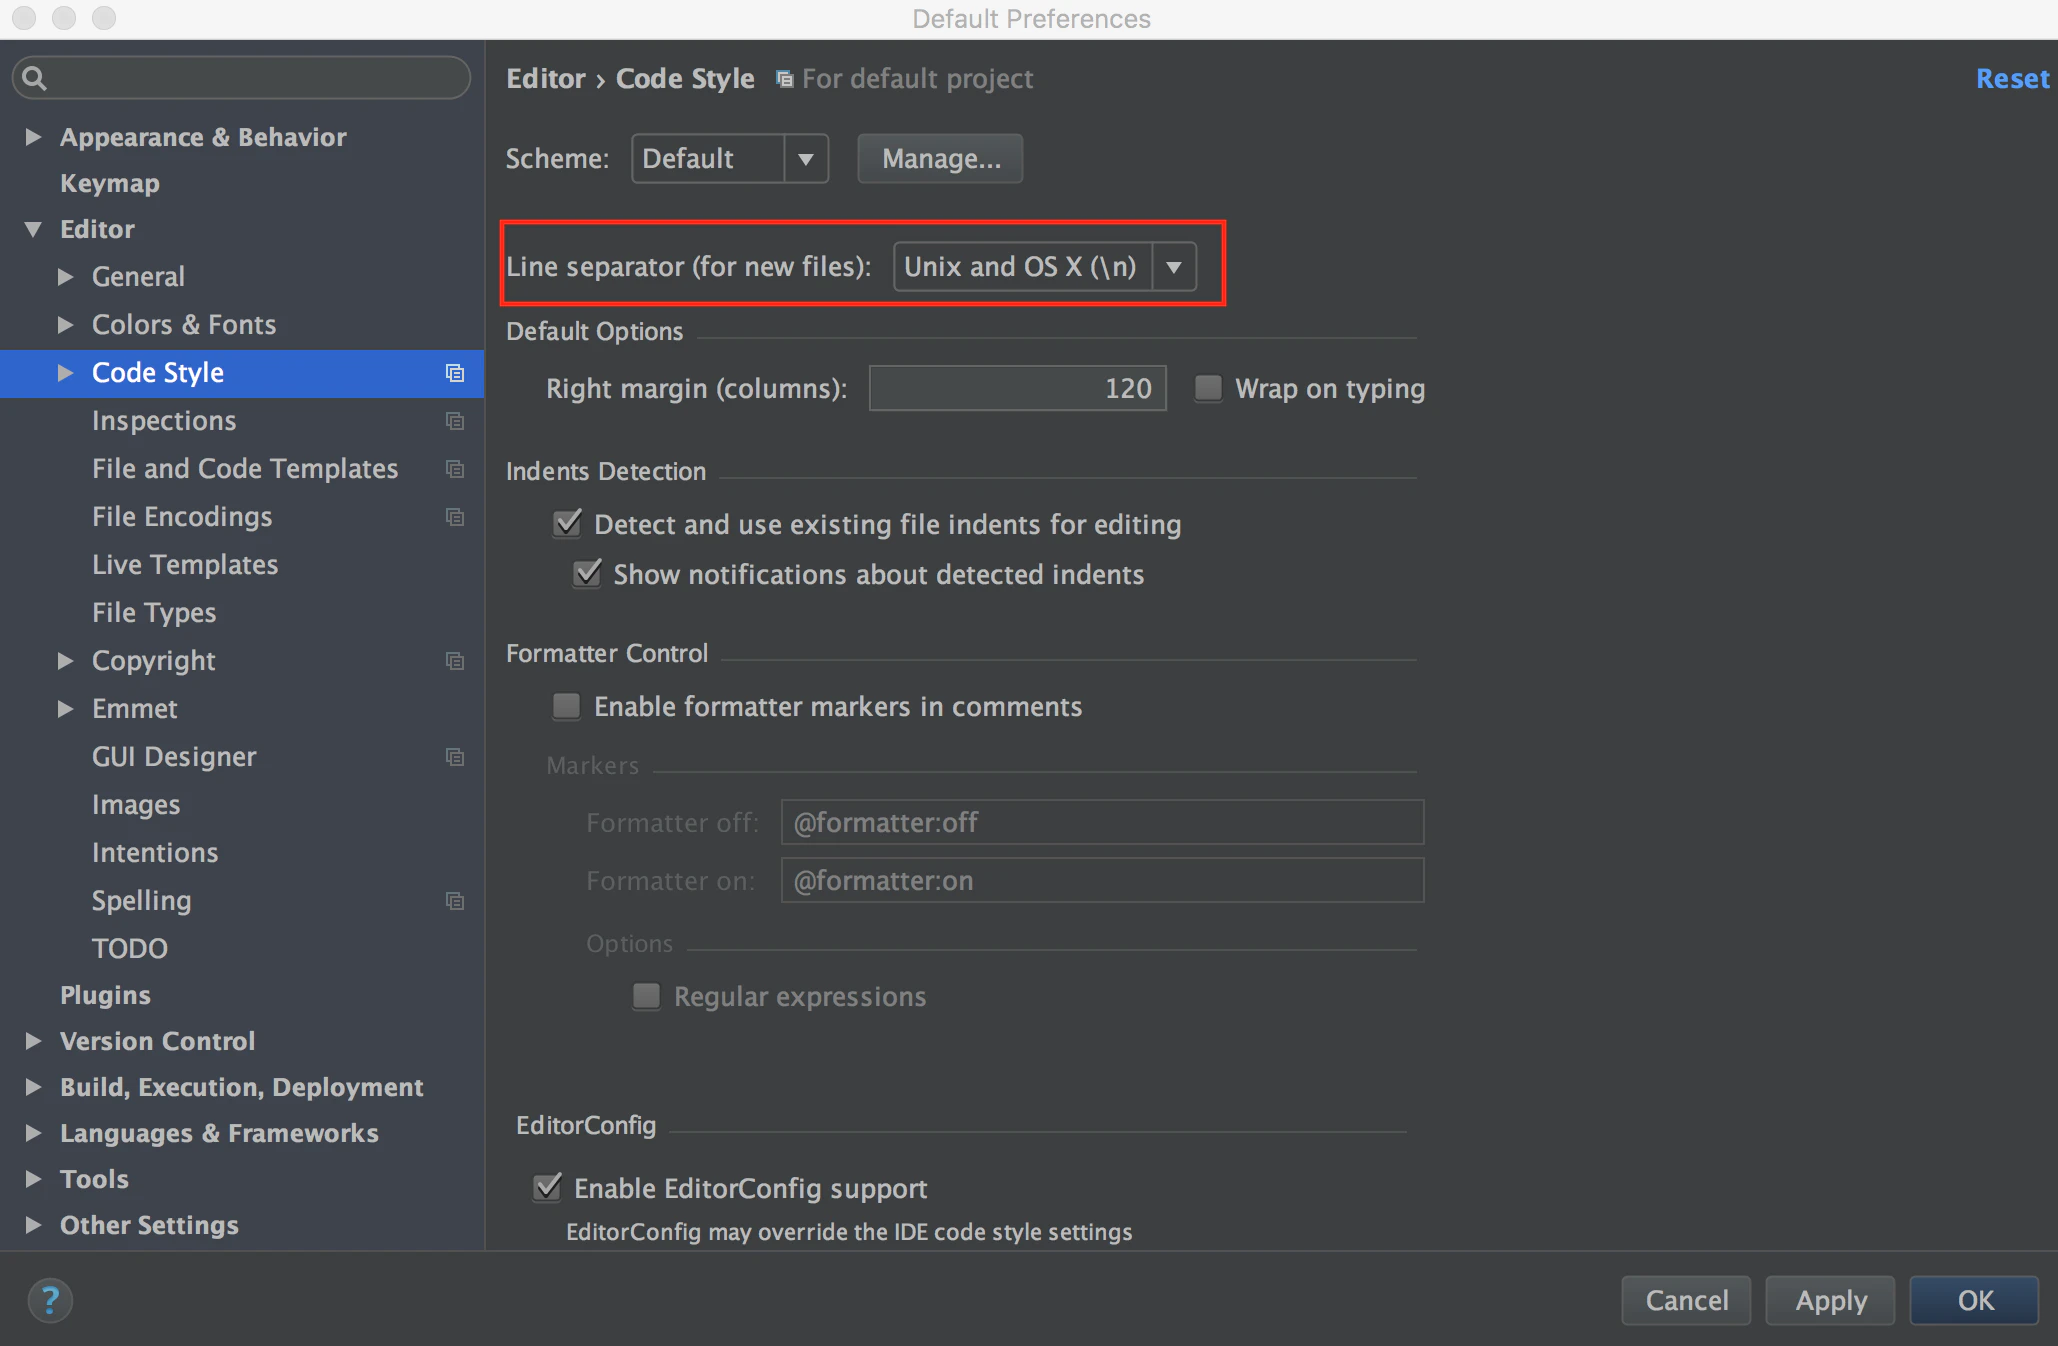Confirm with the OK button

(x=1974, y=1300)
